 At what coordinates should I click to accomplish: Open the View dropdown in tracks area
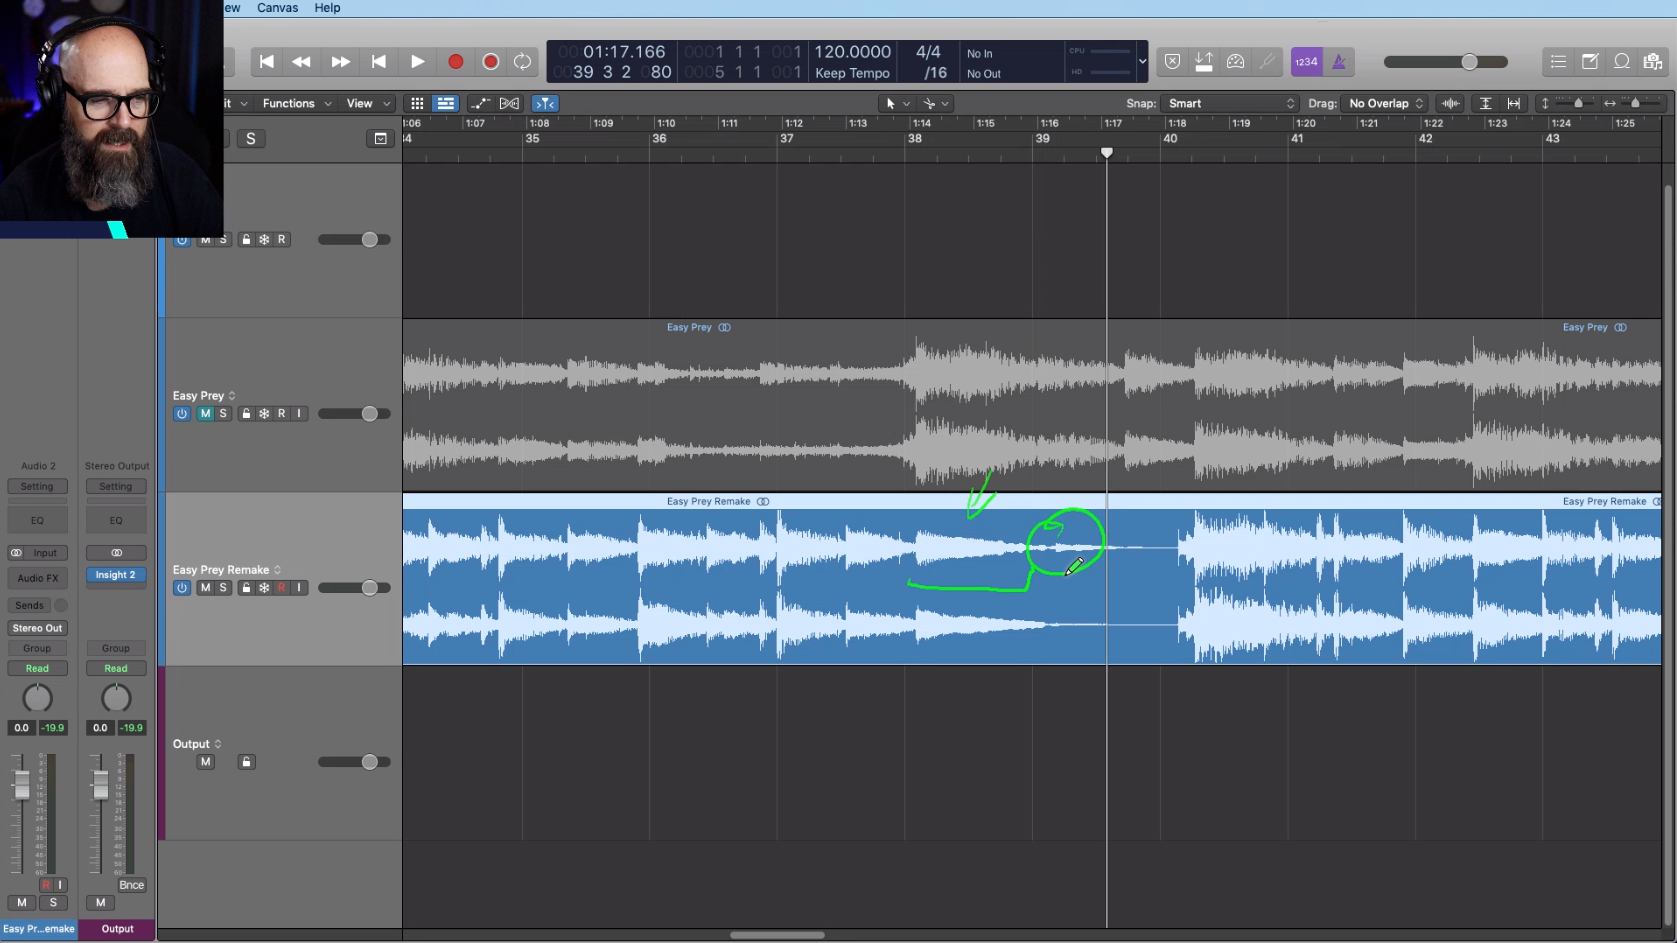click(368, 104)
